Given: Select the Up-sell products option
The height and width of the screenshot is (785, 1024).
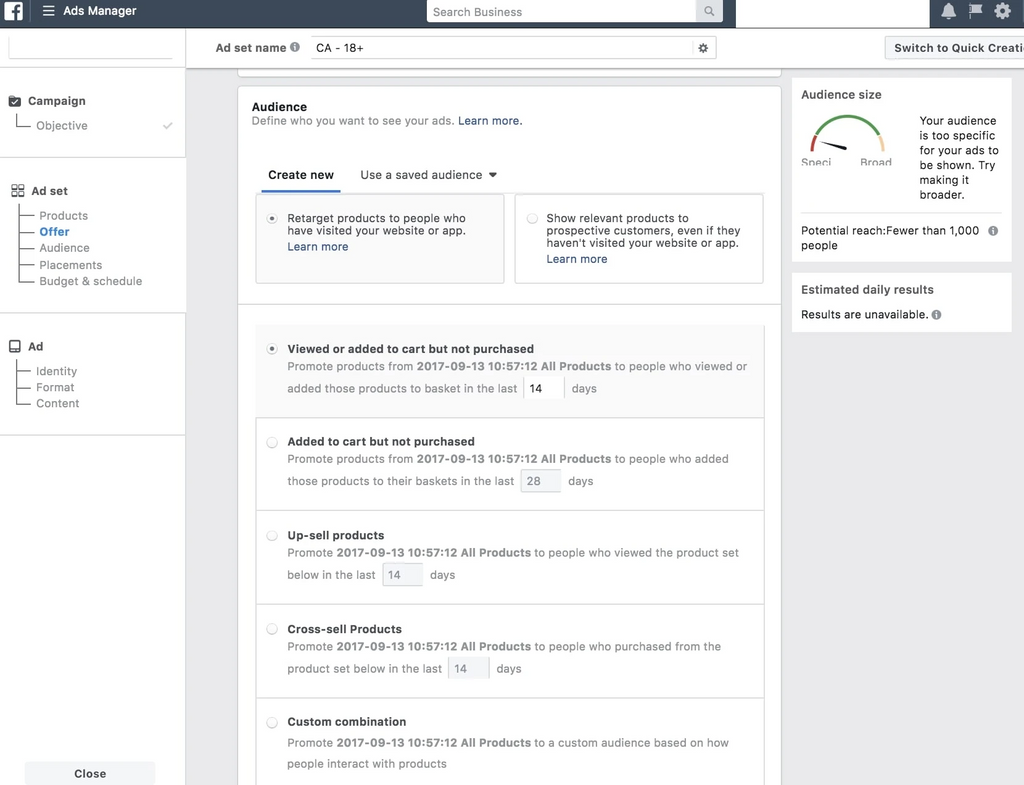Looking at the screenshot, I should pos(272,536).
